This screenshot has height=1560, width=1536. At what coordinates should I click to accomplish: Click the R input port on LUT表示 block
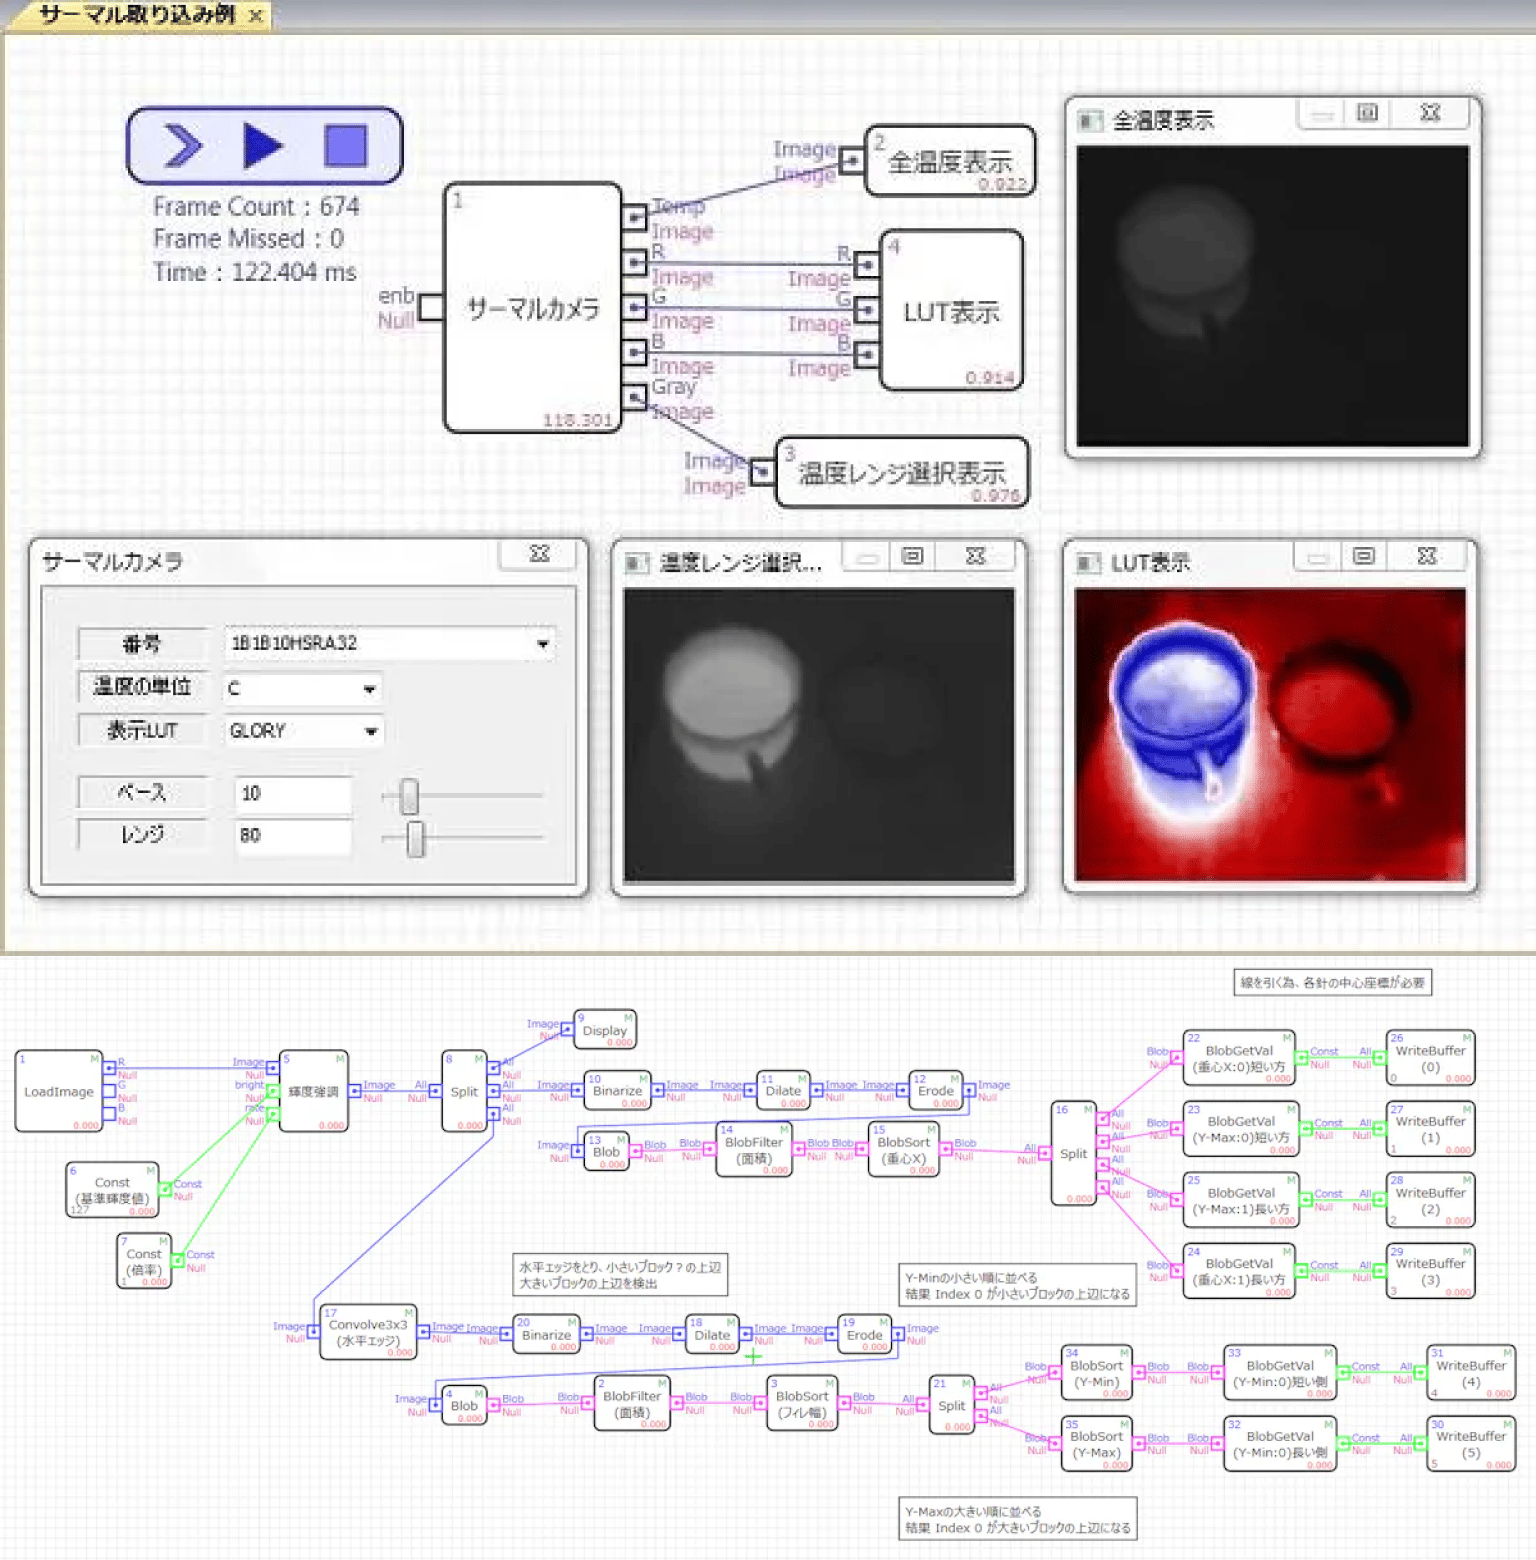tap(867, 265)
